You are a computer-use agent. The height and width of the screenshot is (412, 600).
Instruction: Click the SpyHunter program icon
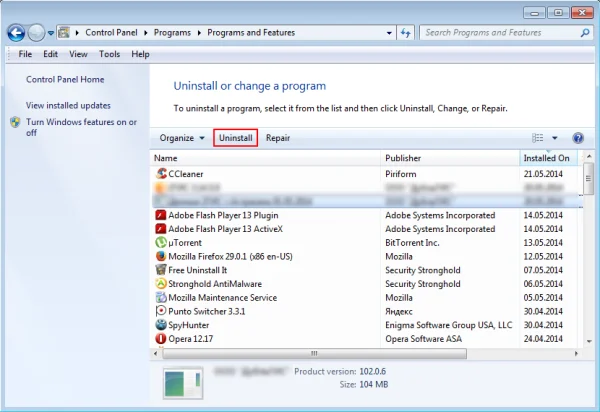161,325
